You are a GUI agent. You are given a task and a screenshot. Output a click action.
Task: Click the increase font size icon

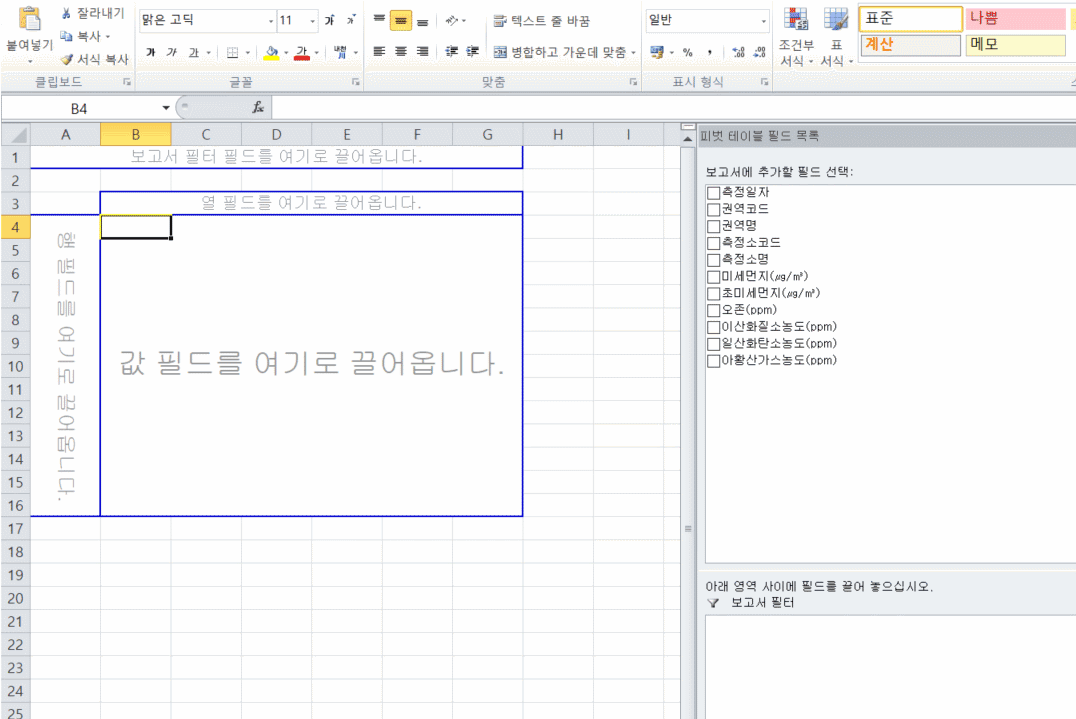tap(329, 20)
